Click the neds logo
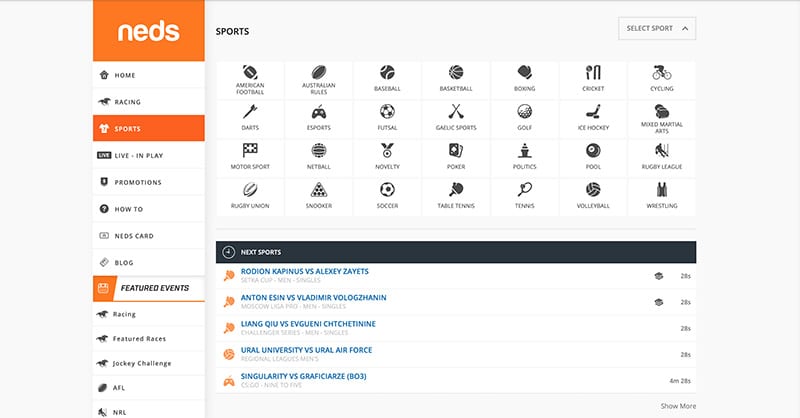This screenshot has width=800, height=418. point(148,32)
